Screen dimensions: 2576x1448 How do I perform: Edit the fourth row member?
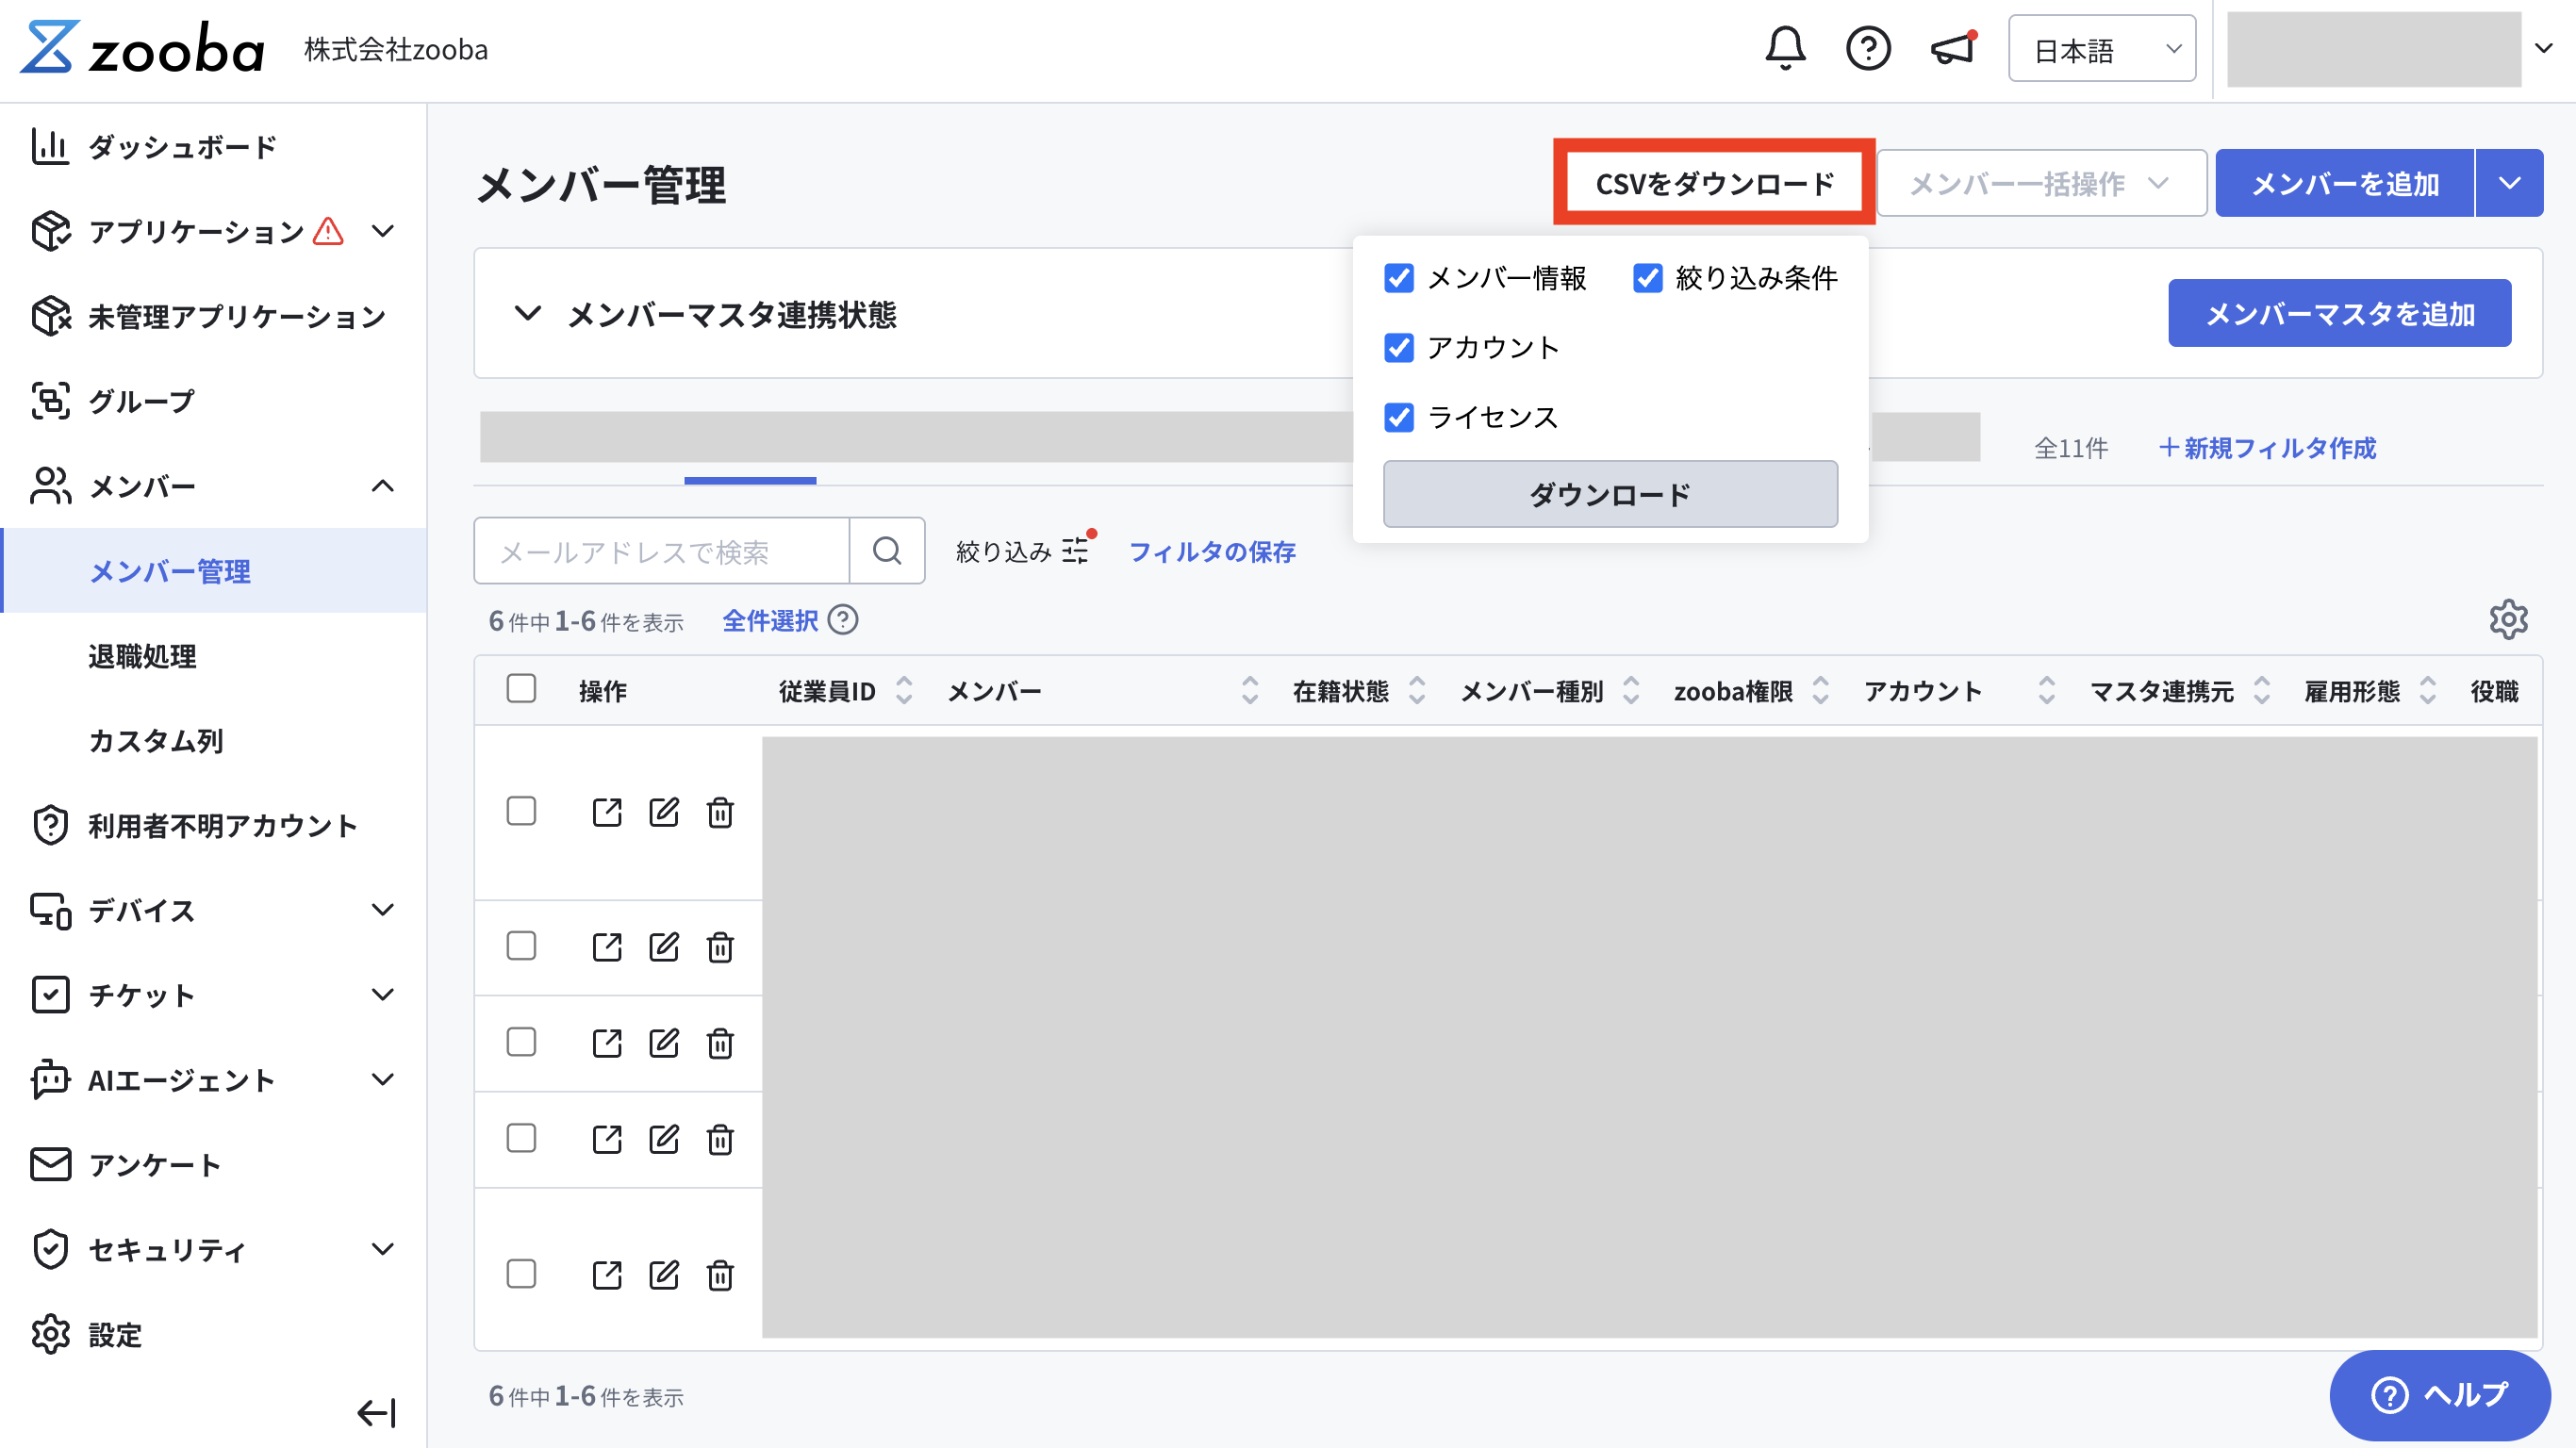[x=664, y=1139]
